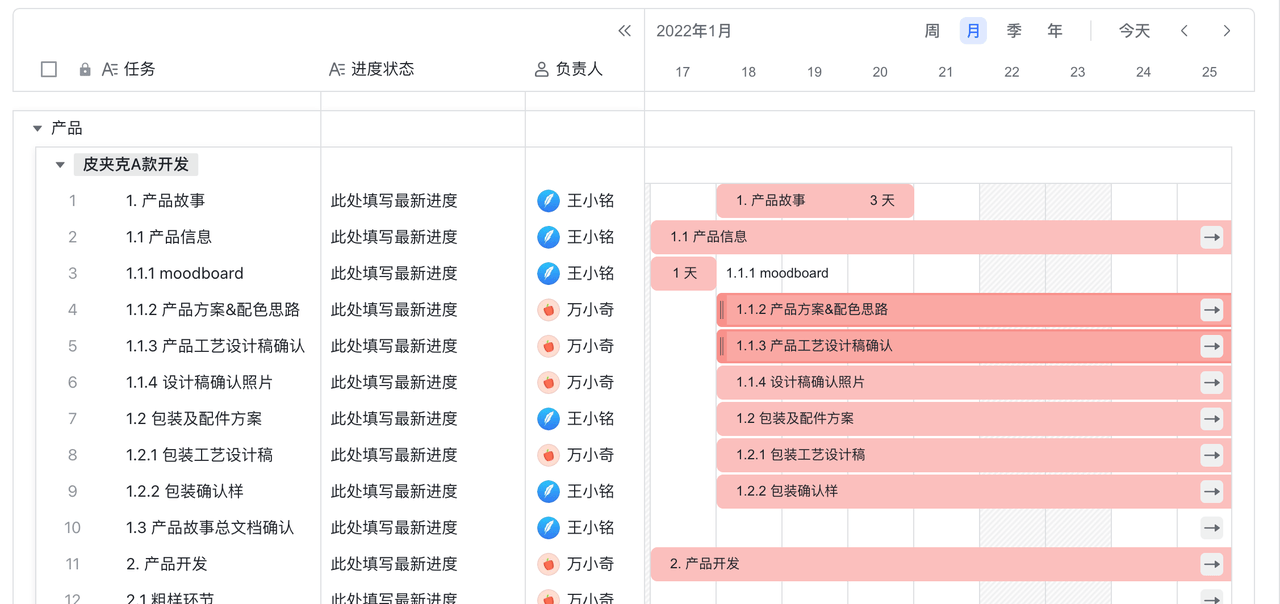This screenshot has height=604, width=1280.
Task: Click jump arrow on 2. 产品开发 bar
Action: (x=1211, y=564)
